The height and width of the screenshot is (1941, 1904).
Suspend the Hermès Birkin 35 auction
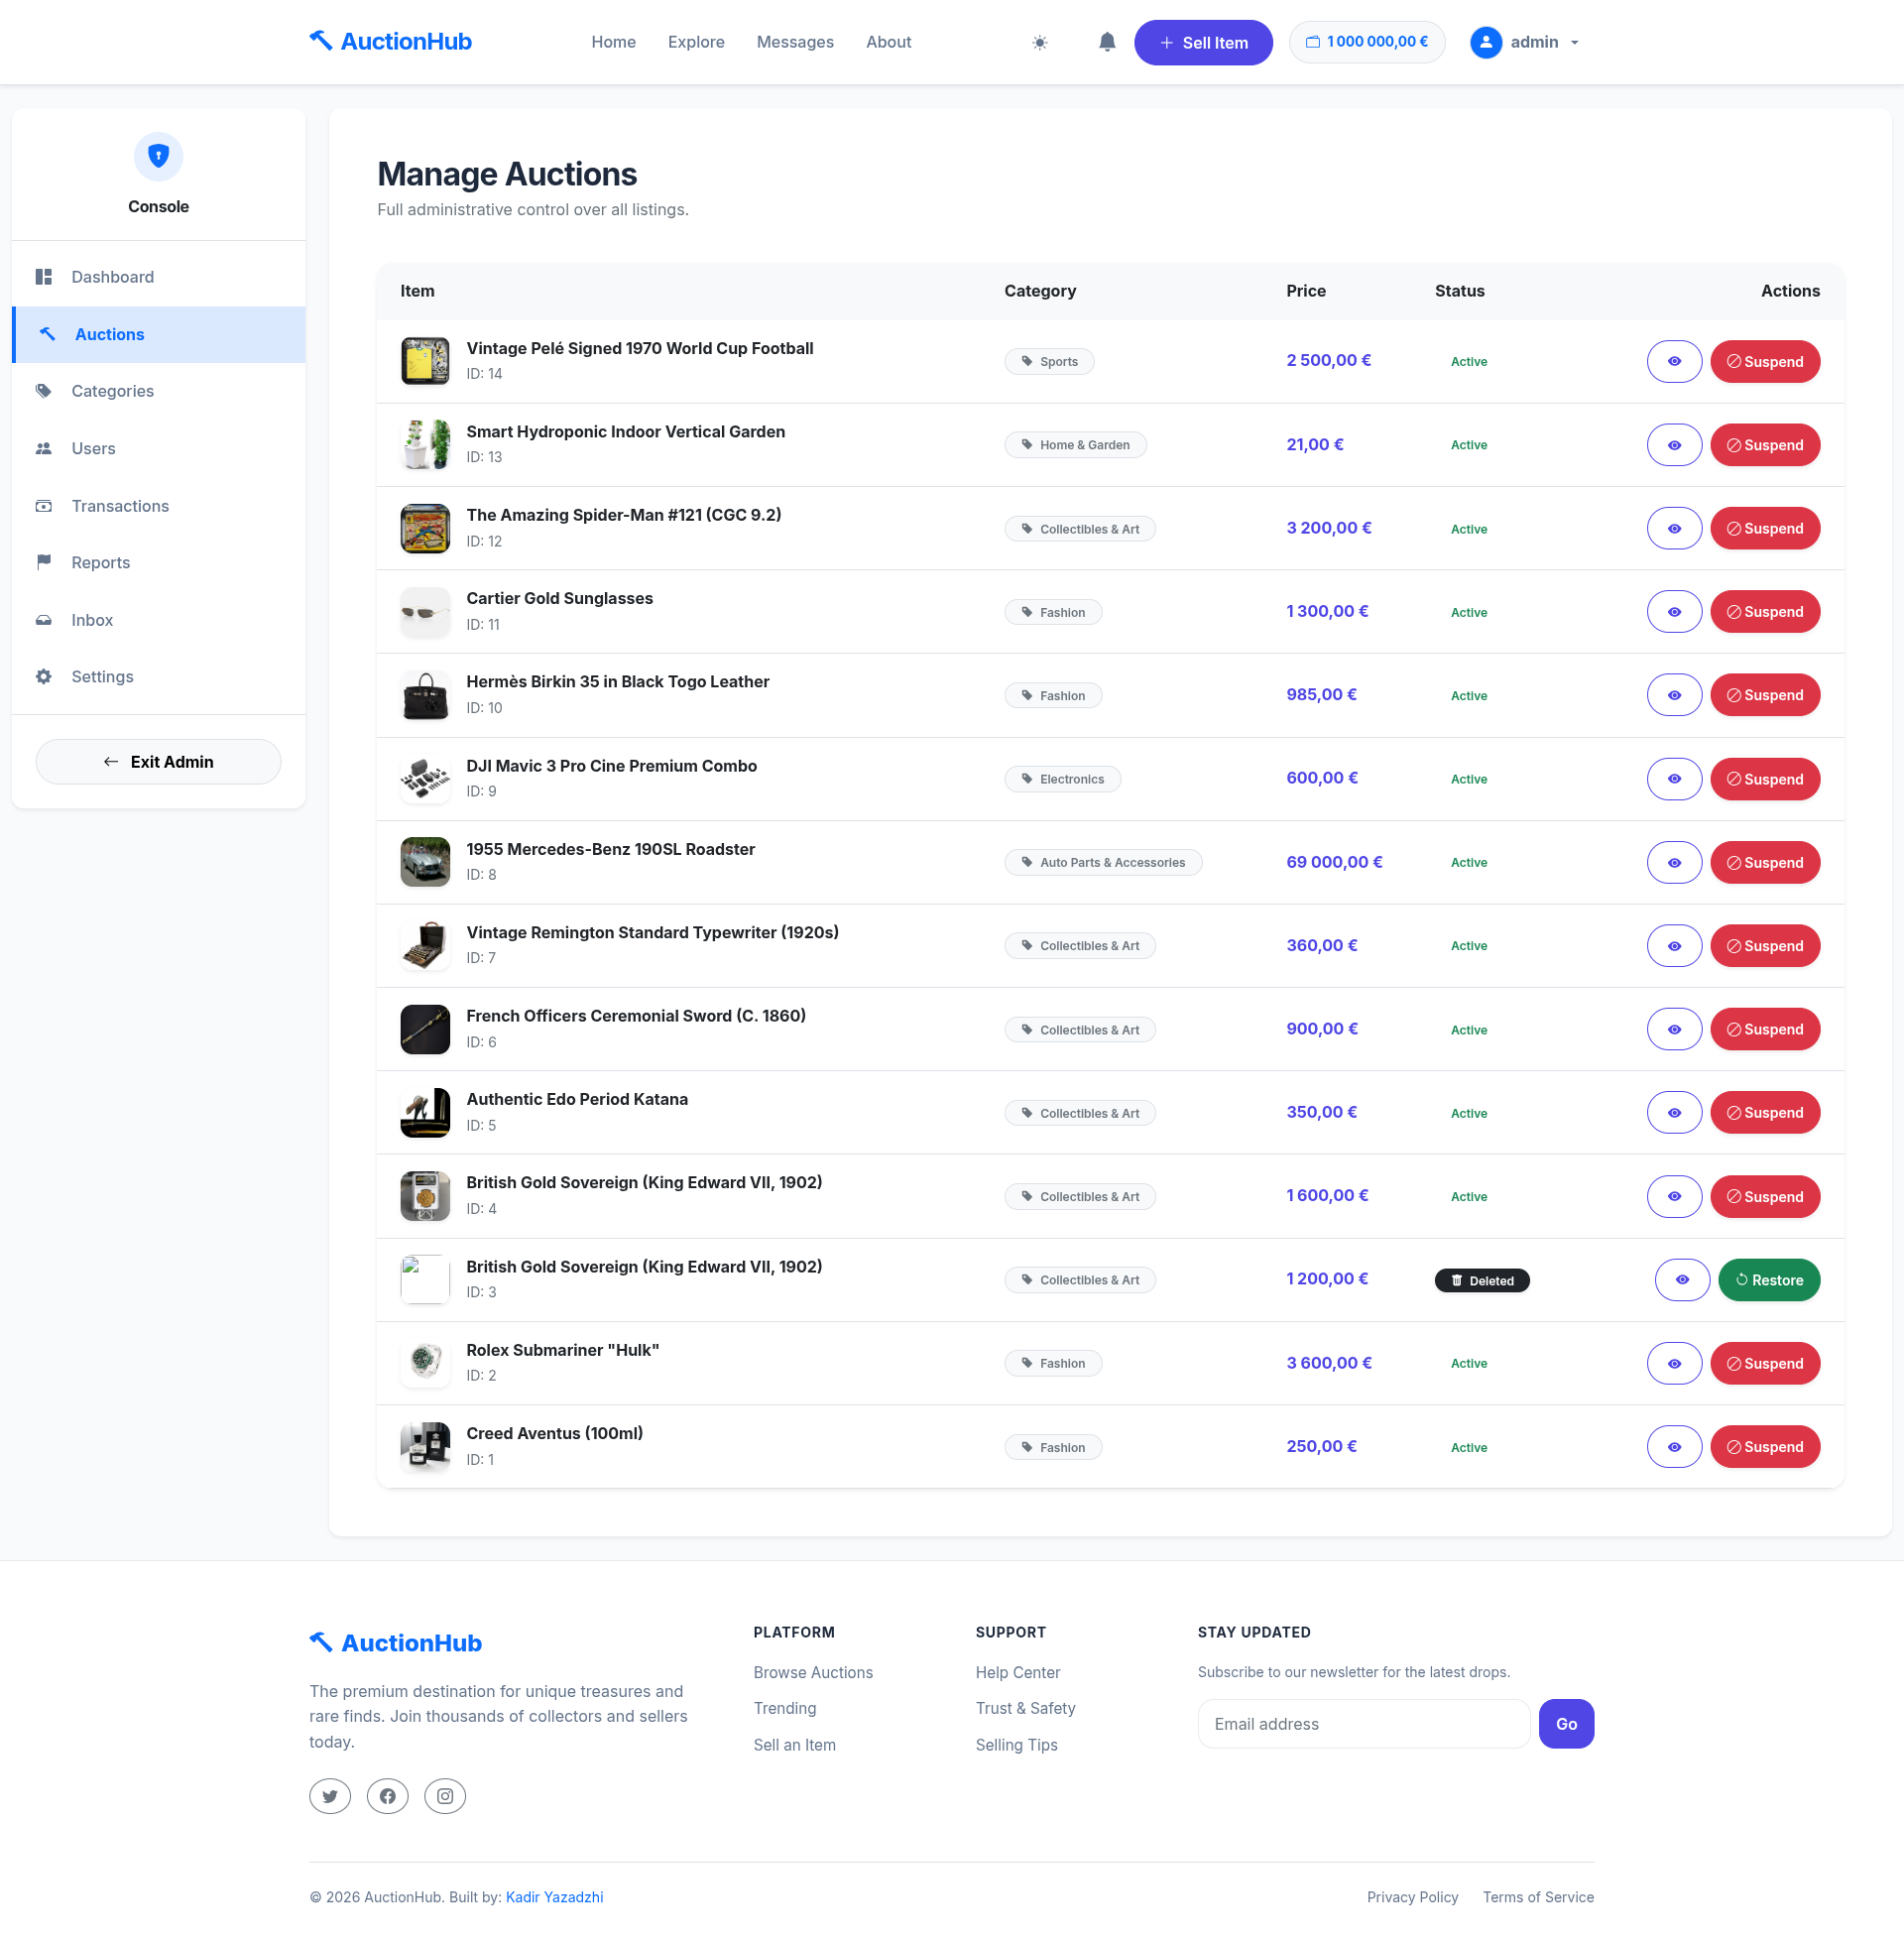[x=1765, y=695]
